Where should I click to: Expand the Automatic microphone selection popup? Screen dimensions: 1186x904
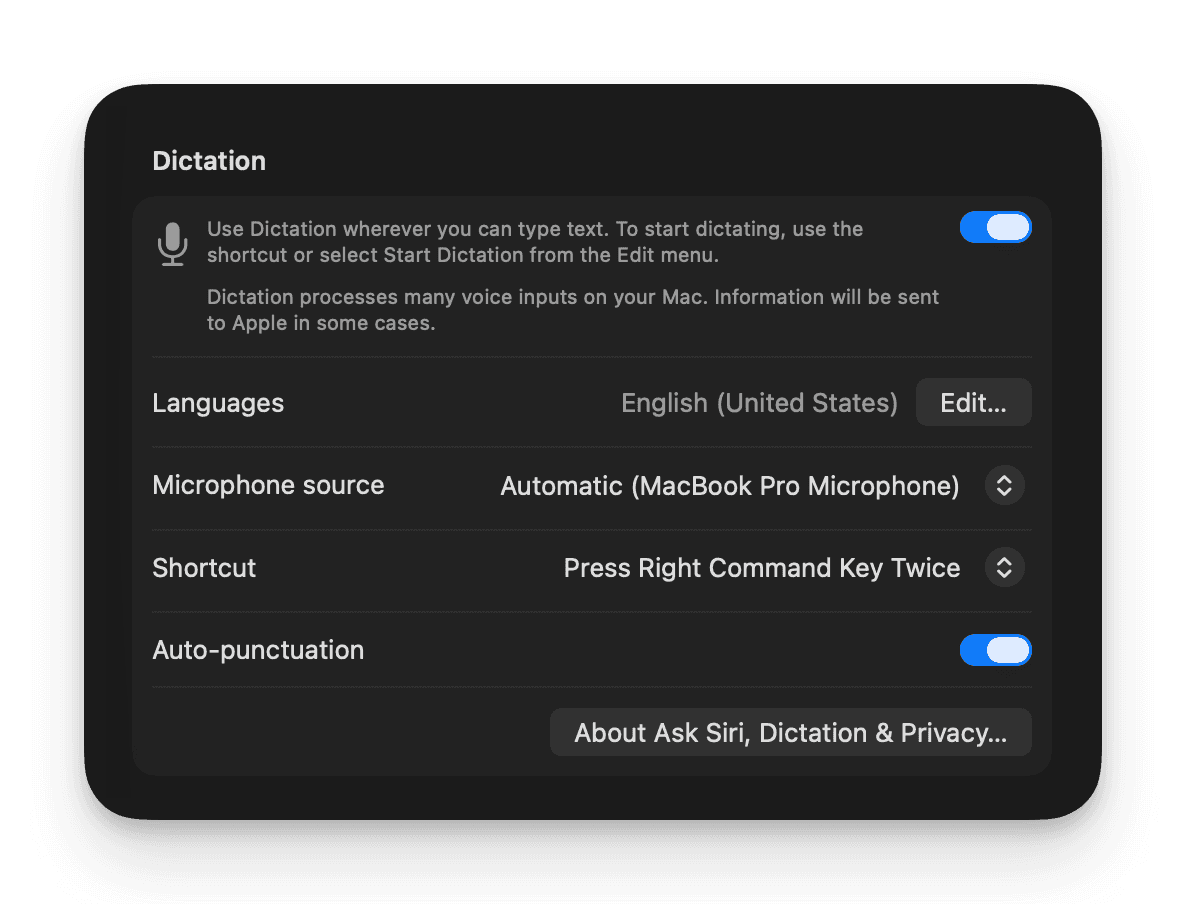(730, 485)
